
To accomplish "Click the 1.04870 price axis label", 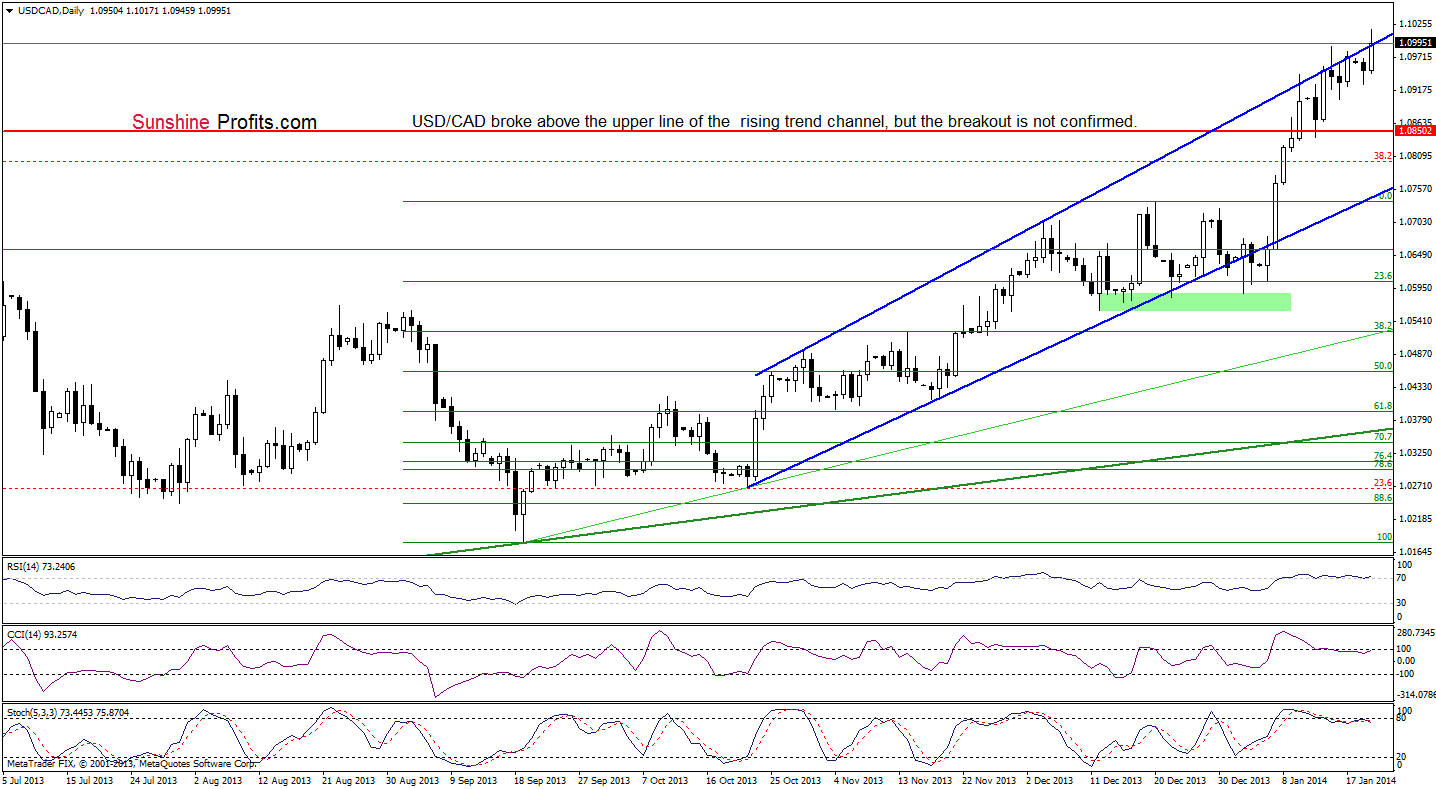I will click(1416, 354).
